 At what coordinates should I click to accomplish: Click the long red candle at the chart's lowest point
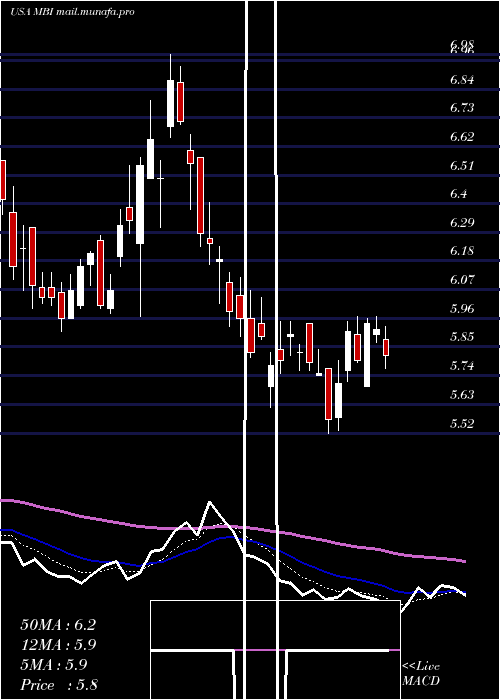[x=329, y=394]
